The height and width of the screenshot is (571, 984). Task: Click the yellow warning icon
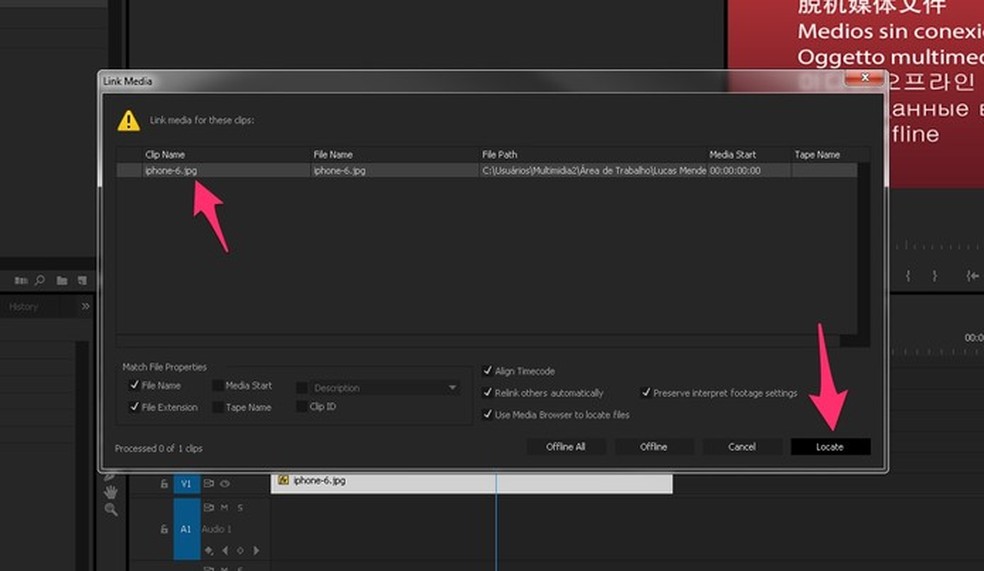click(129, 120)
